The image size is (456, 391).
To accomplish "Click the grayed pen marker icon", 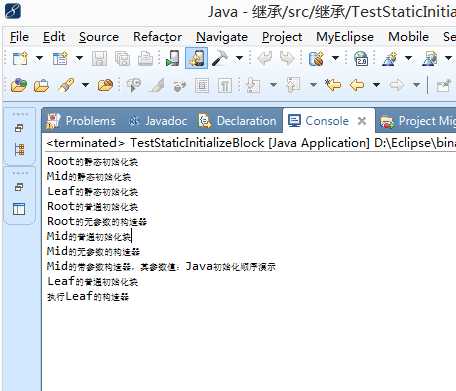I will coord(157,85).
